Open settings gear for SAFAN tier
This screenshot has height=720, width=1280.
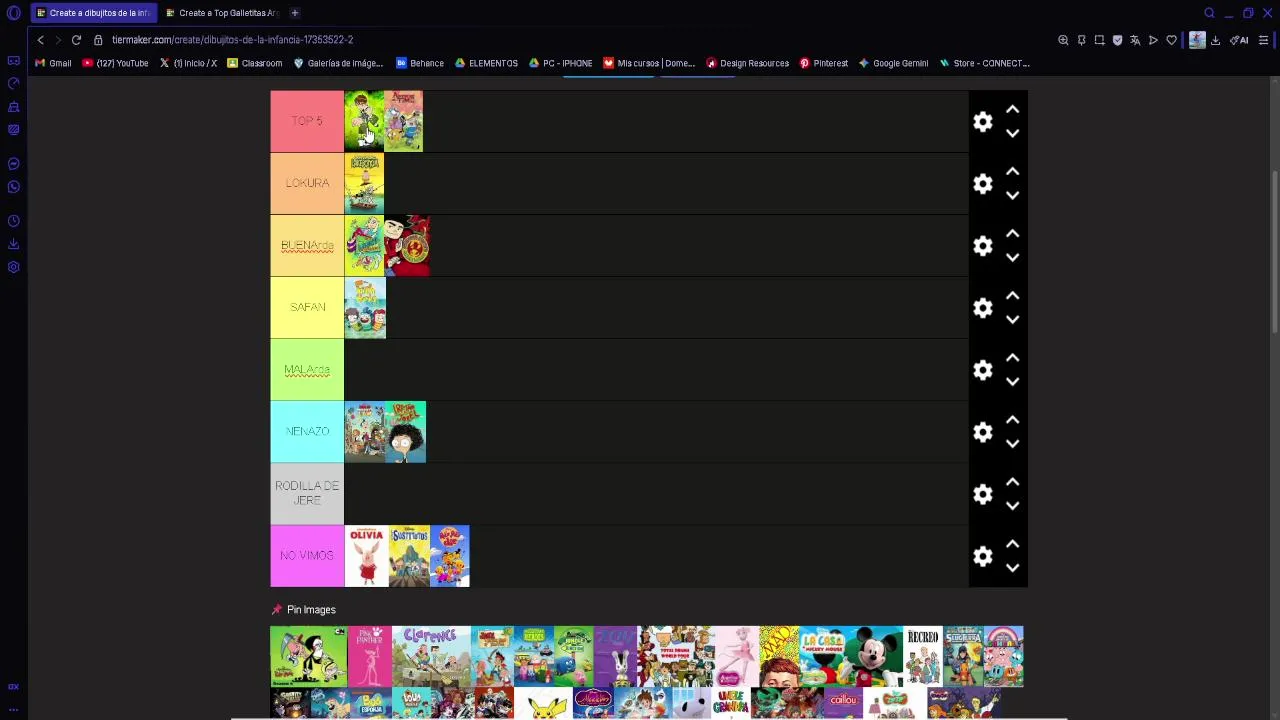(x=983, y=308)
